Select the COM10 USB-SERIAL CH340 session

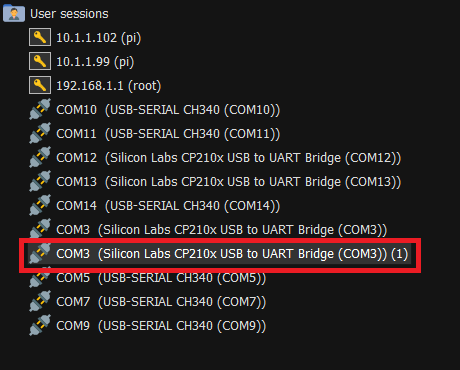point(168,110)
